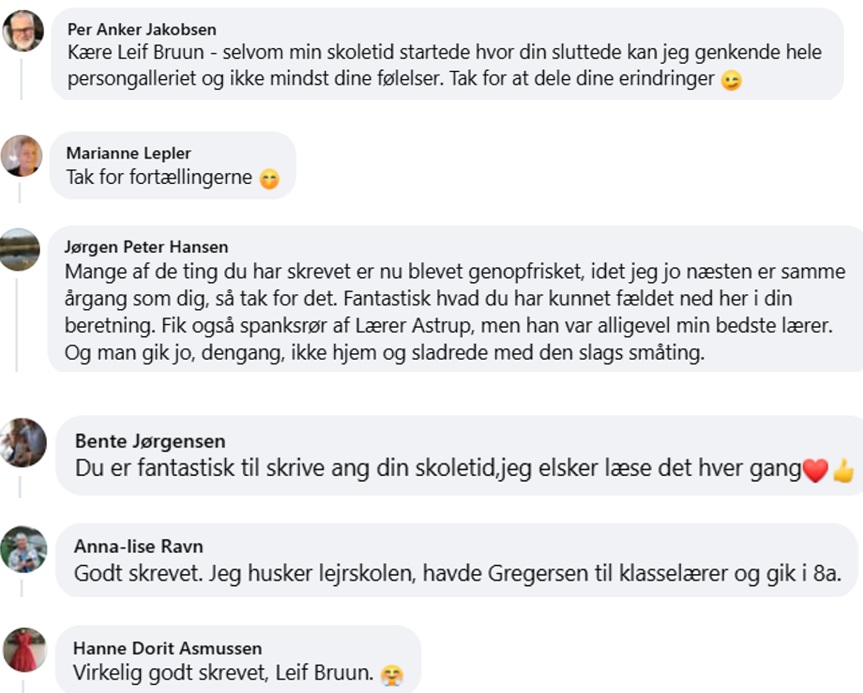
Task: Open Marianne Lepler's name link
Action: pos(128,153)
